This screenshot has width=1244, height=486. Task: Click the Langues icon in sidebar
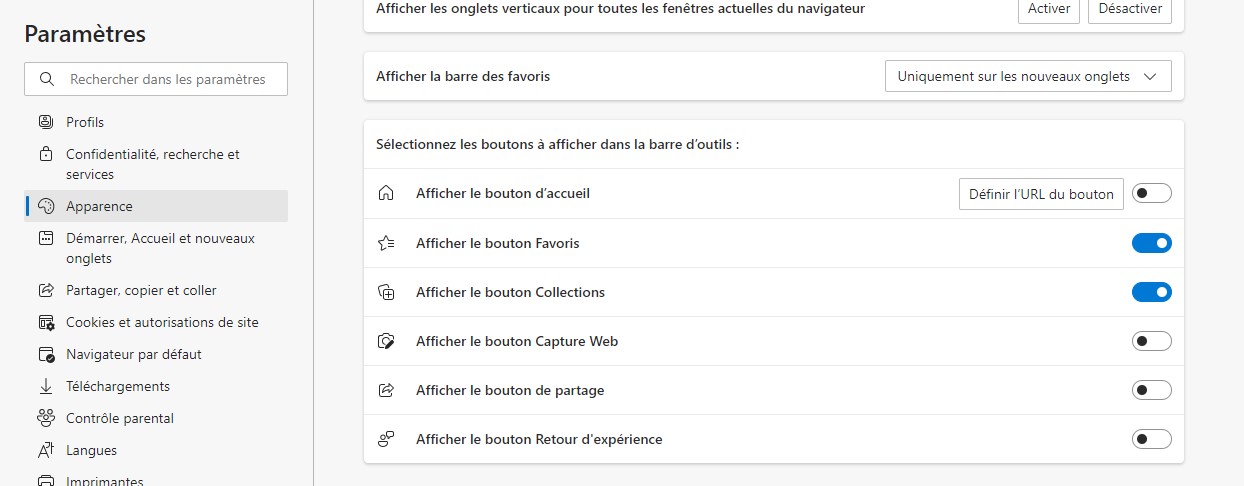point(46,450)
